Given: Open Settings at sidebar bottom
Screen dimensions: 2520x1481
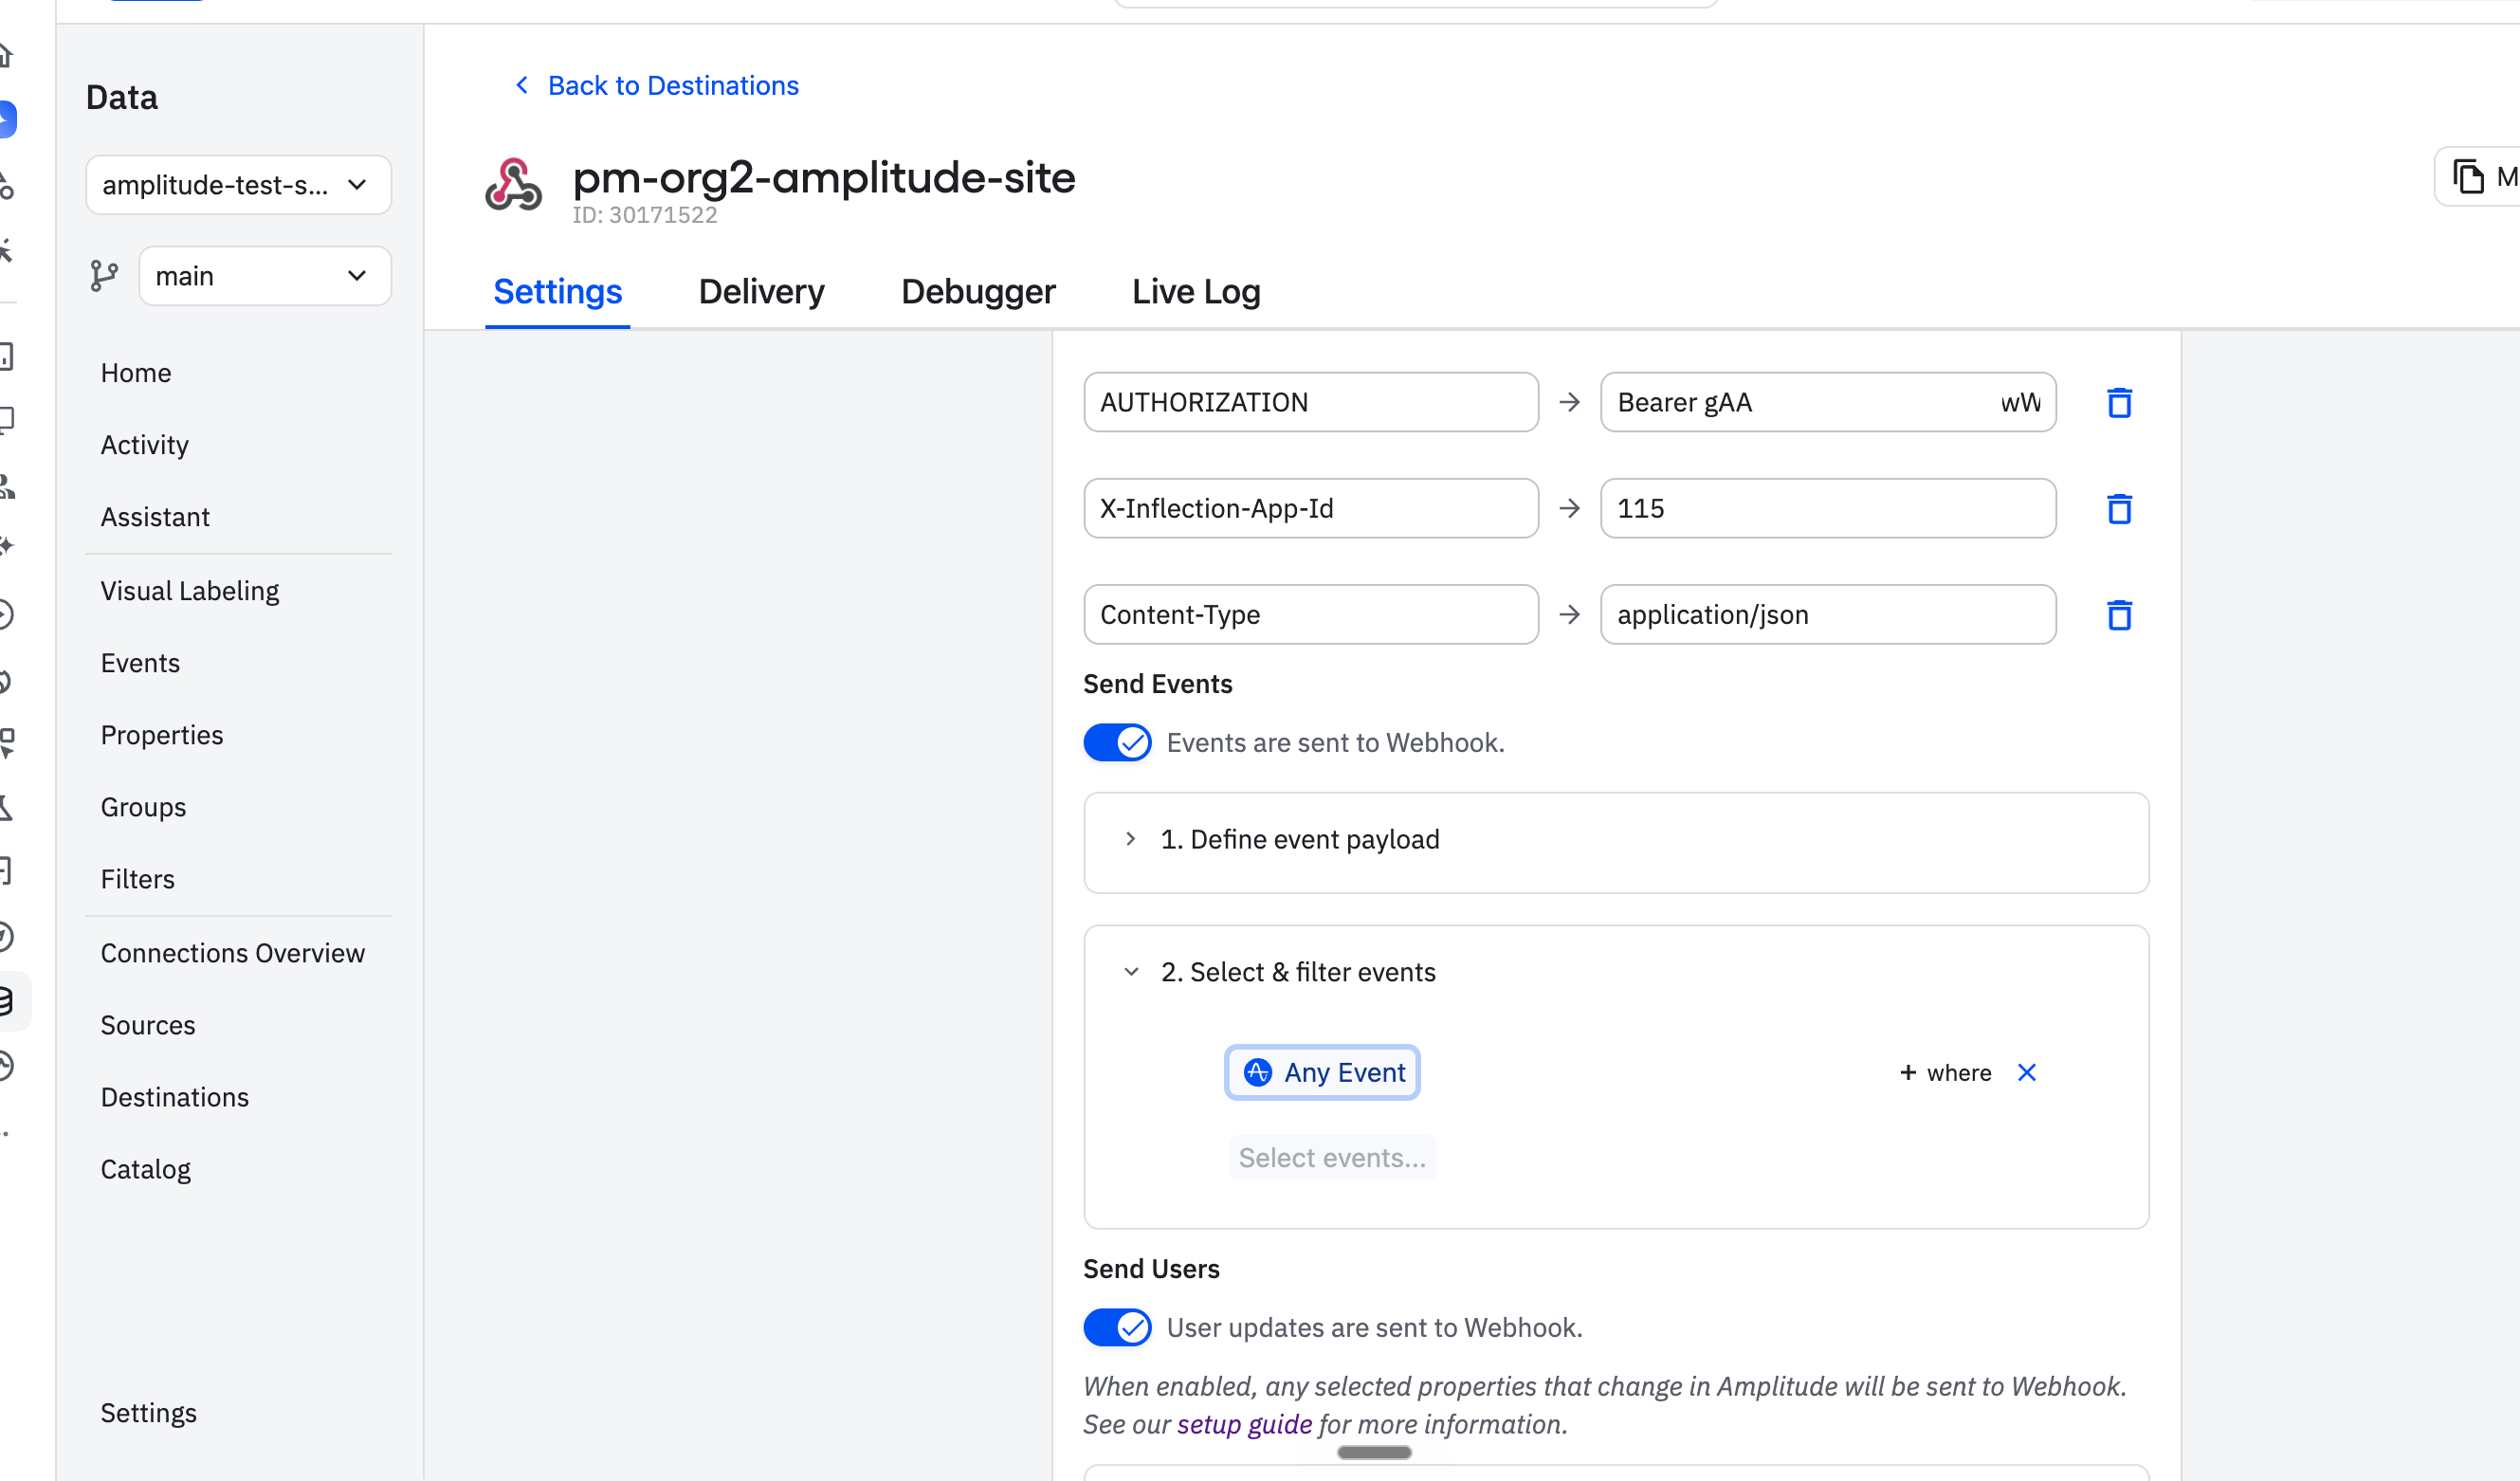Looking at the screenshot, I should click(x=148, y=1413).
